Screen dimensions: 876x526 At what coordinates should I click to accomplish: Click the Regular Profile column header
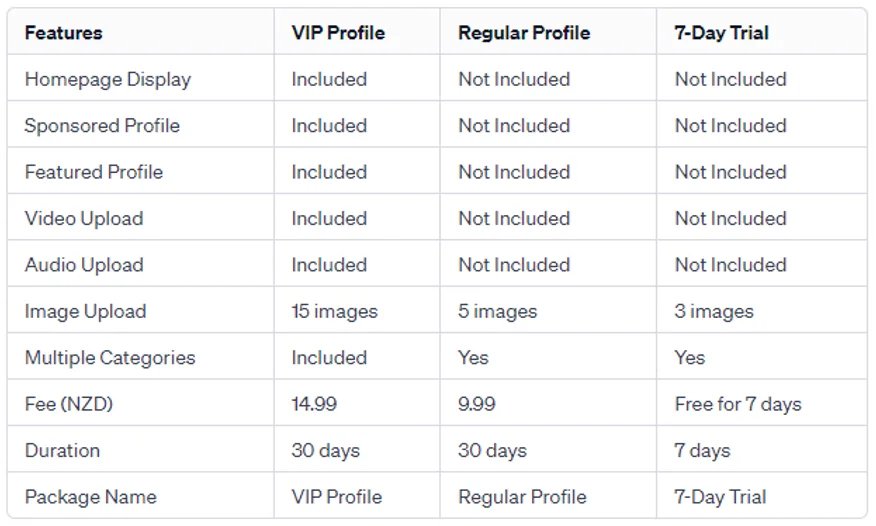tap(524, 33)
